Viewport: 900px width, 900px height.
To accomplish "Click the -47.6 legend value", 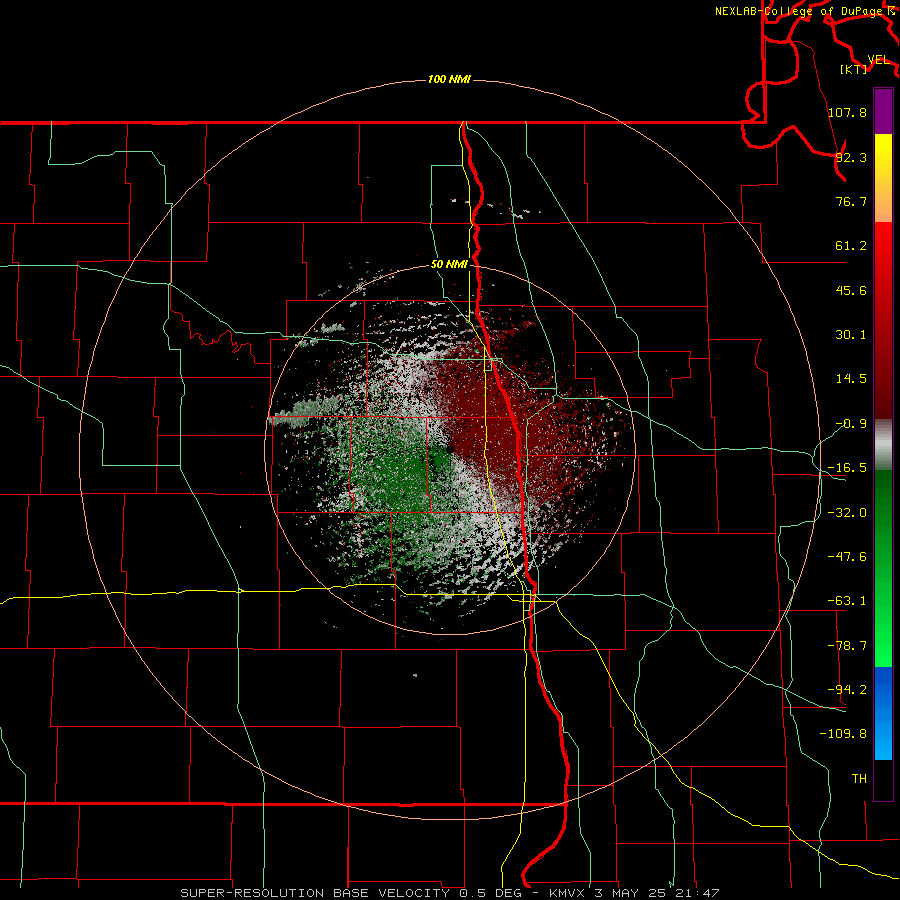I will click(x=847, y=557).
